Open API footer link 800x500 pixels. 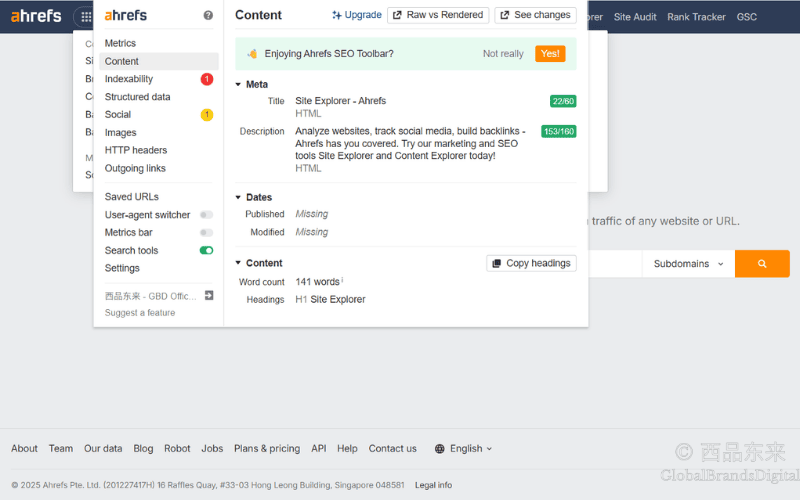[x=319, y=448]
